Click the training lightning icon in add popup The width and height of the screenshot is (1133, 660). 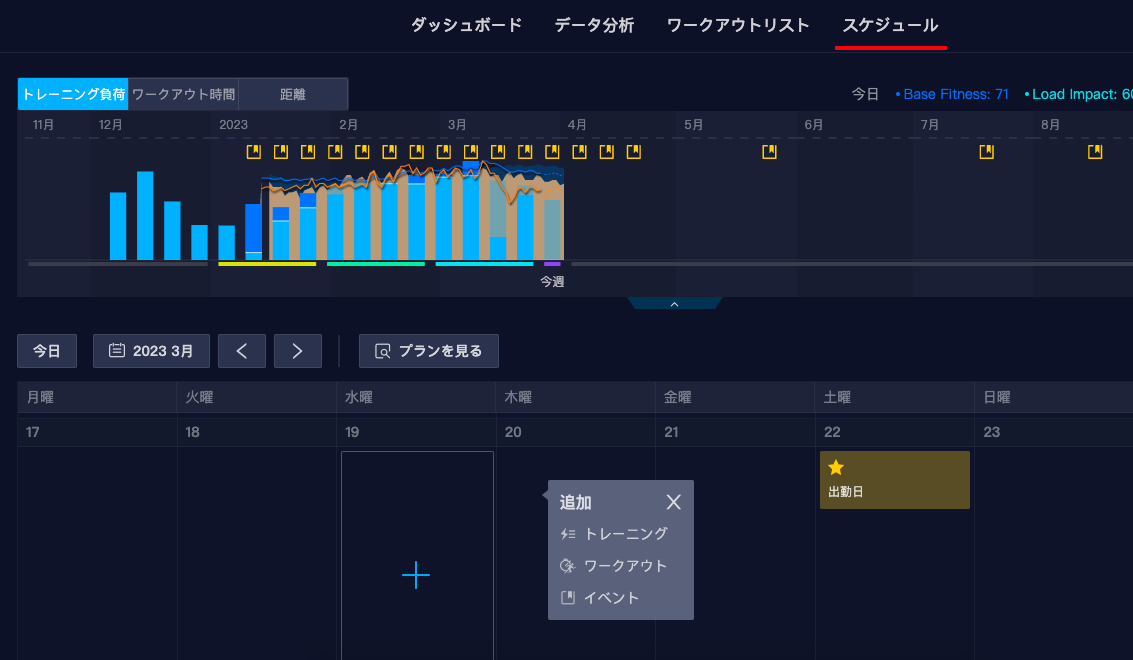tap(568, 534)
